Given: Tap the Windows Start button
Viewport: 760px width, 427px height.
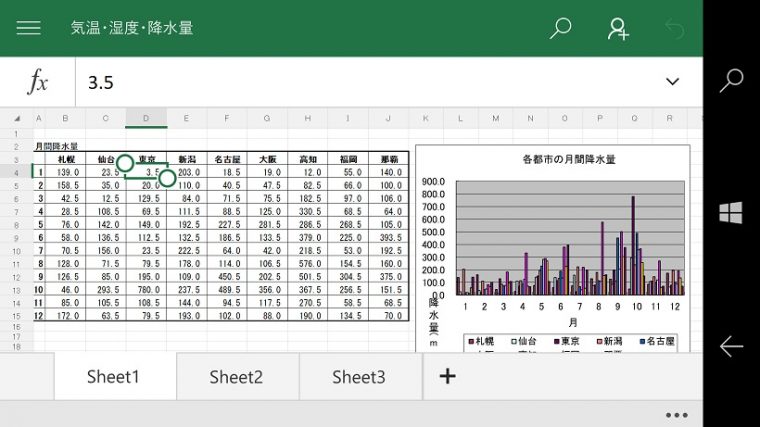Looking at the screenshot, I should point(730,213).
